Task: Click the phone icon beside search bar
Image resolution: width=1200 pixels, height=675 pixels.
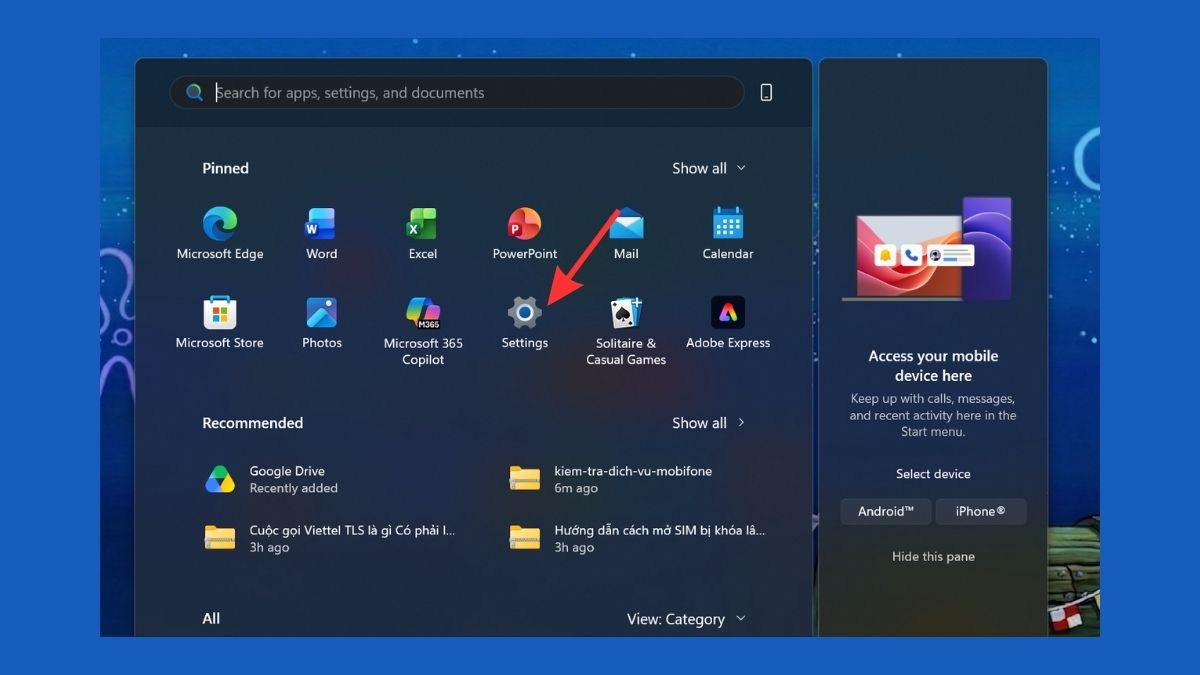Action: click(767, 92)
